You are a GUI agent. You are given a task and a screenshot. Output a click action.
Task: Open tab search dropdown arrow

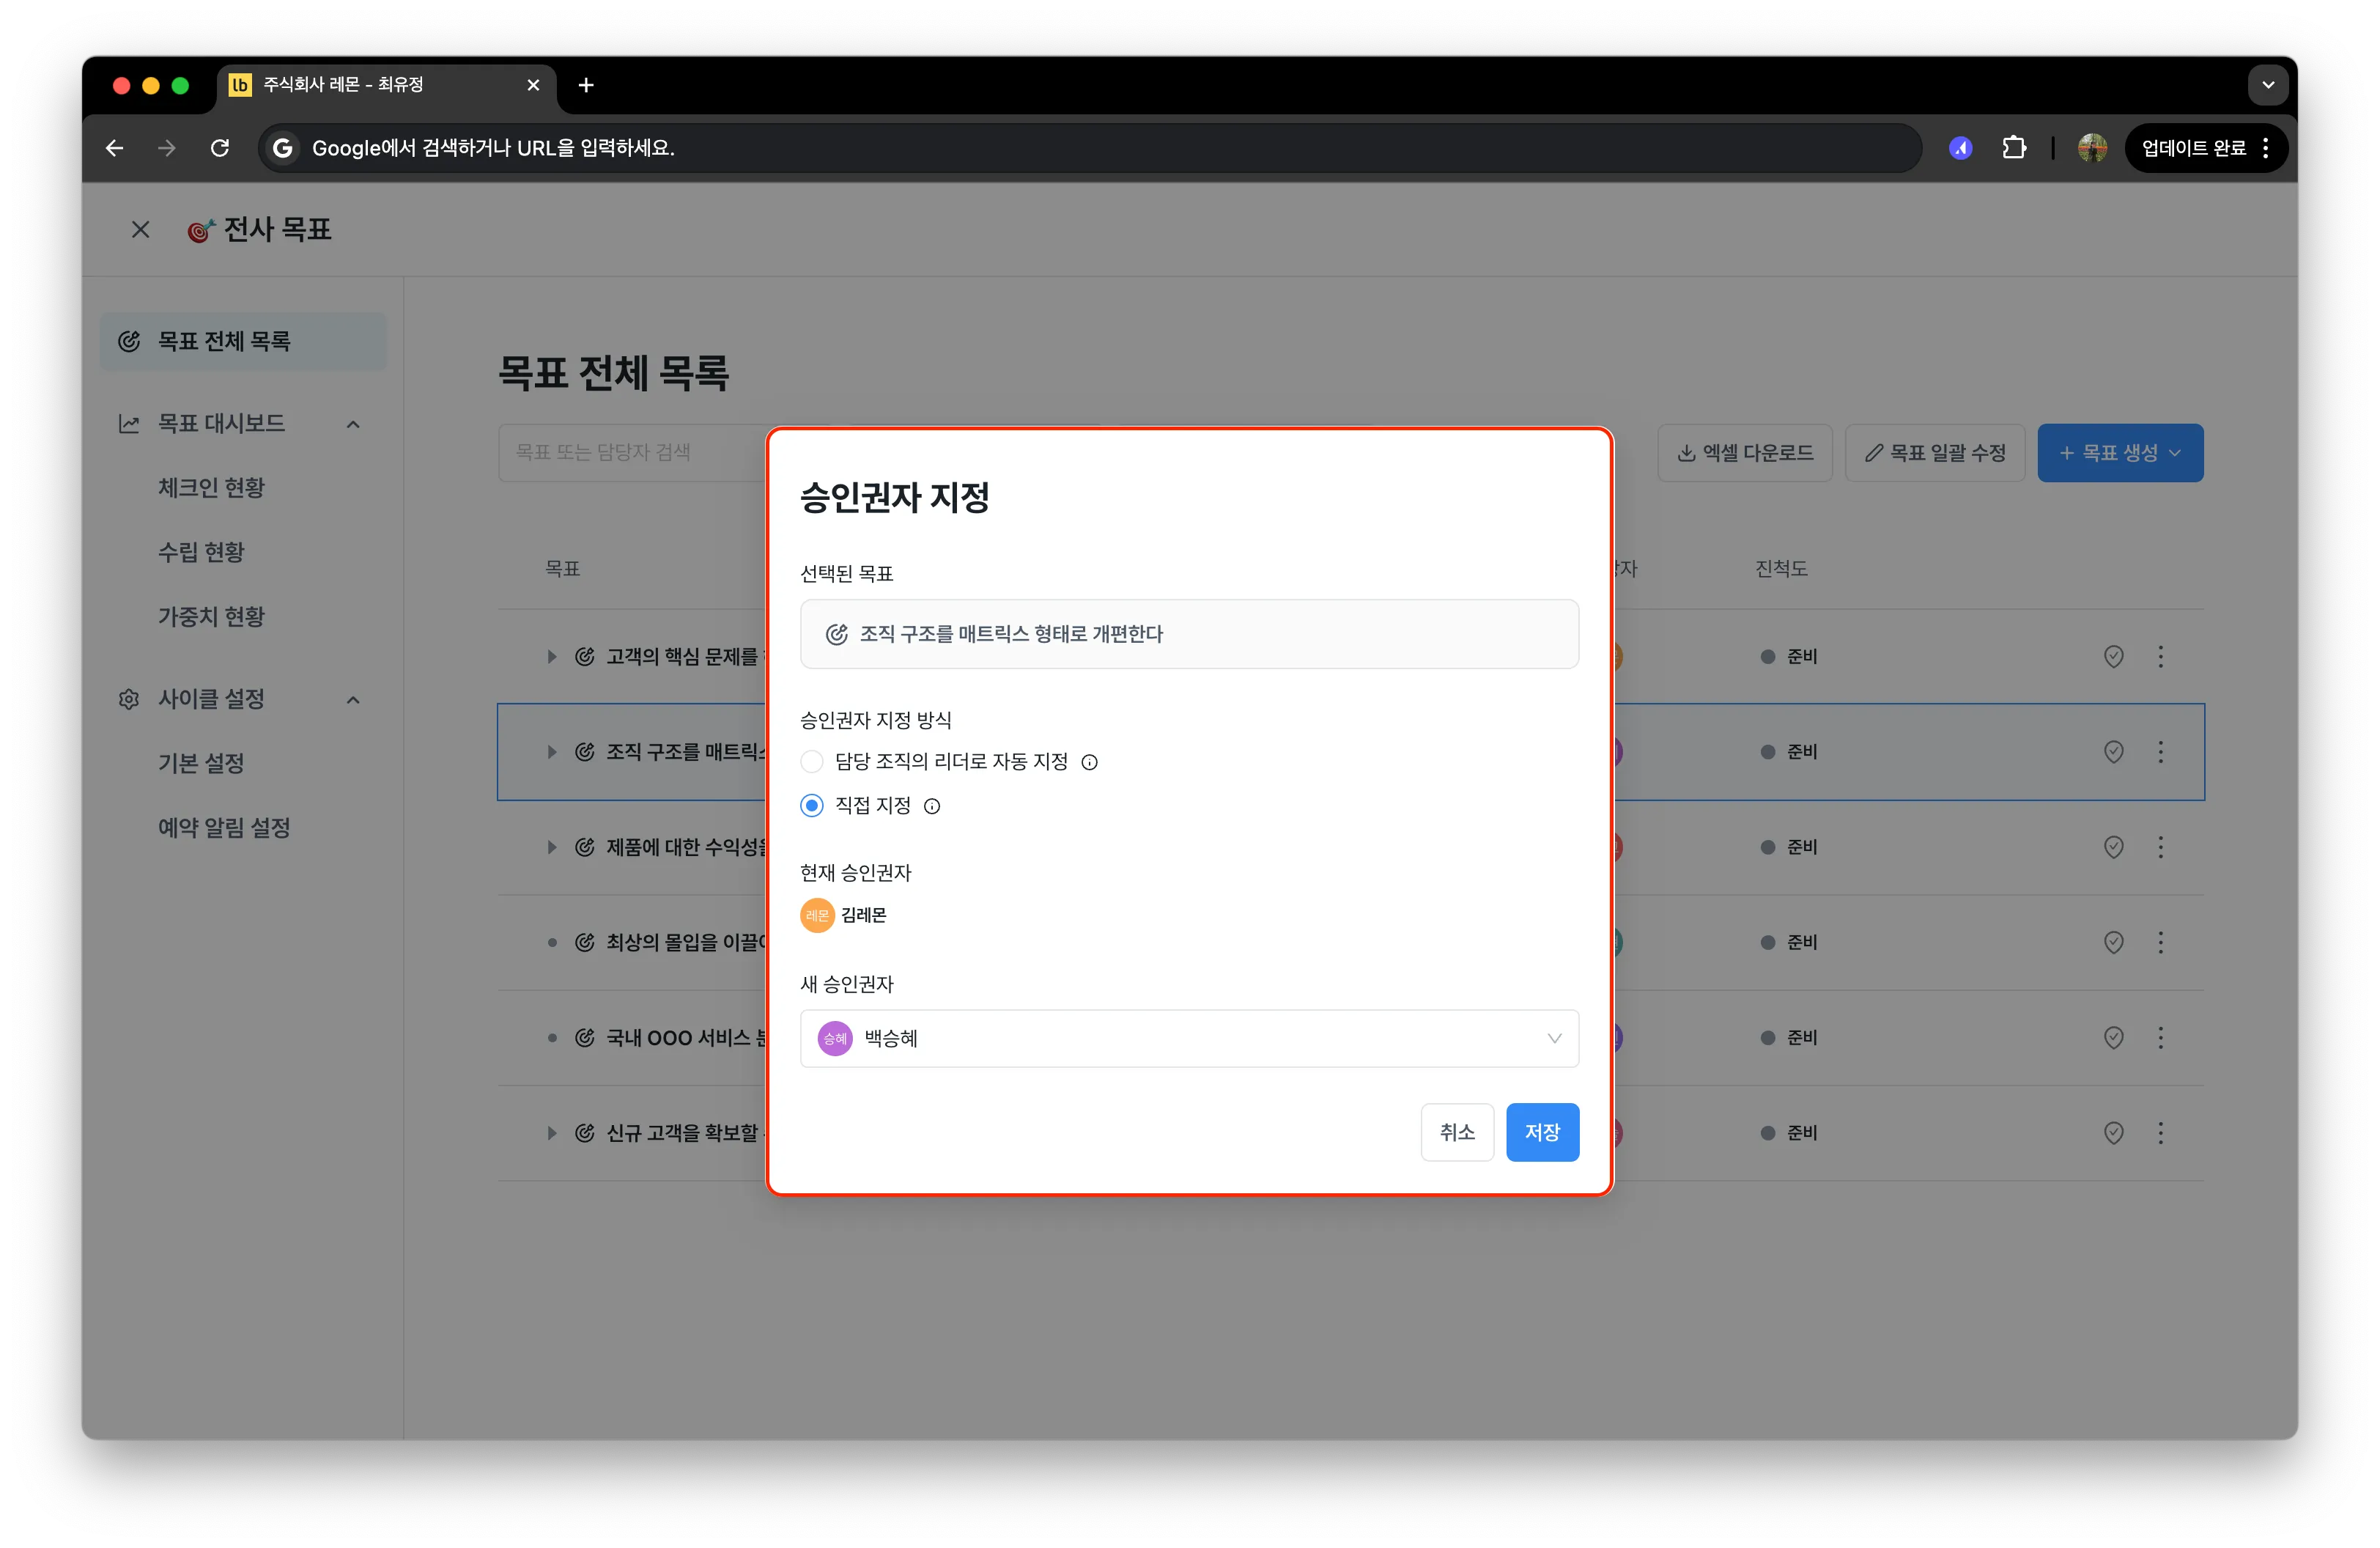pos(2268,85)
